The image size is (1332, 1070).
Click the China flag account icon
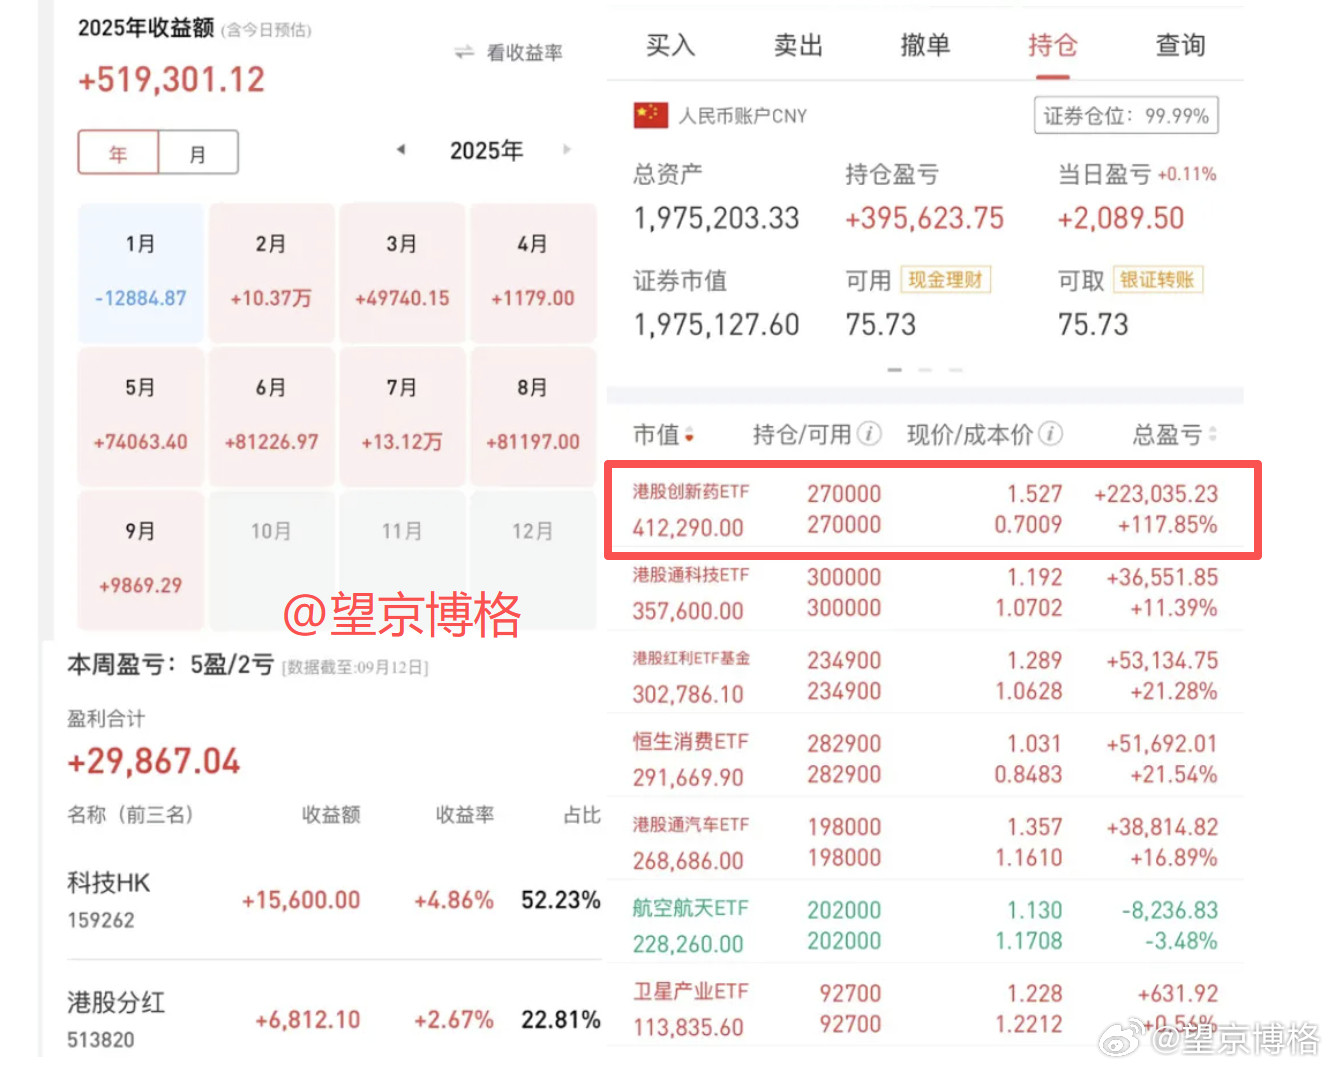pos(651,116)
